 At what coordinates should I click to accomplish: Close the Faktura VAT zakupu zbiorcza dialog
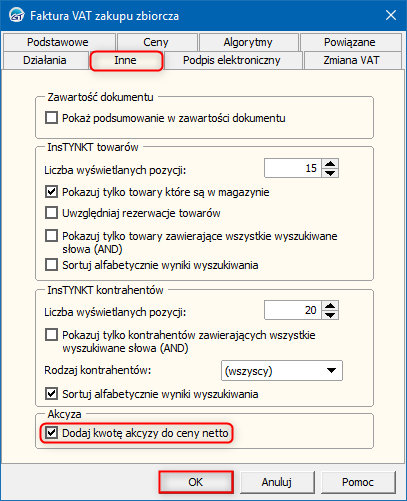pyautogui.click(x=391, y=15)
